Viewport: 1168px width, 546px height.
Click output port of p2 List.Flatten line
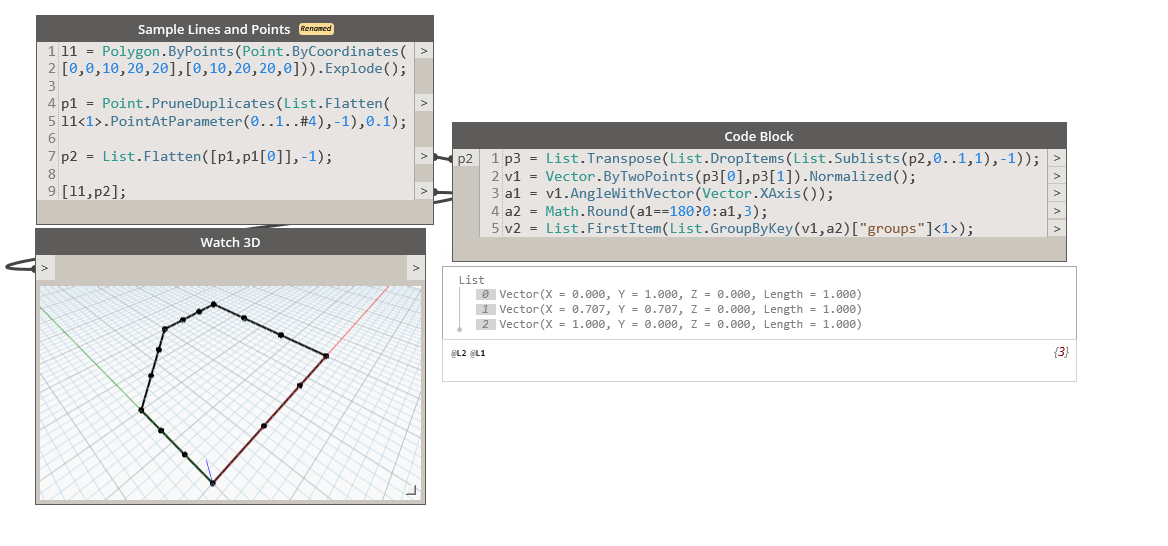click(423, 156)
